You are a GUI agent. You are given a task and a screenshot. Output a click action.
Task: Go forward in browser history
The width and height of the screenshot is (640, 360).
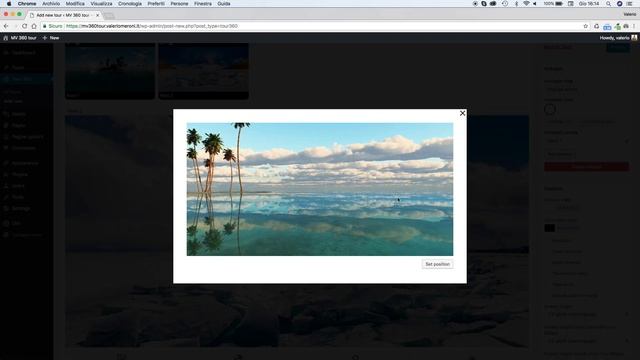[x=16, y=26]
